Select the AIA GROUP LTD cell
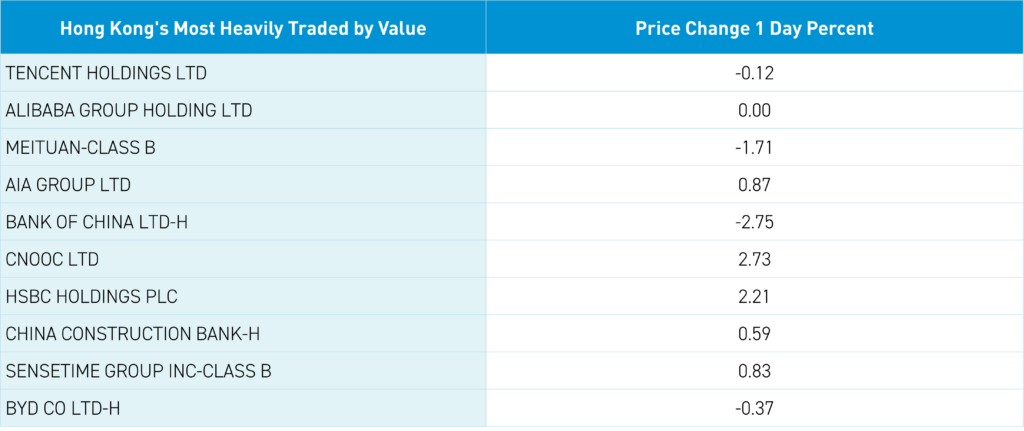This screenshot has width=1024, height=431. [x=68, y=184]
